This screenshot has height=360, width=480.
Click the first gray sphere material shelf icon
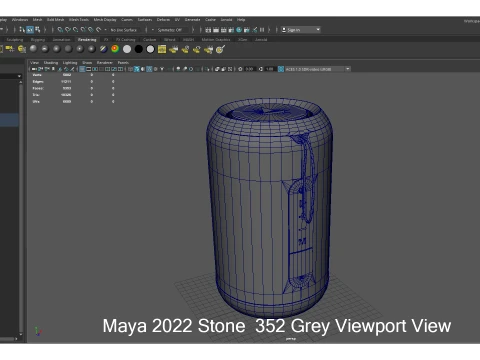pyautogui.click(x=33, y=49)
